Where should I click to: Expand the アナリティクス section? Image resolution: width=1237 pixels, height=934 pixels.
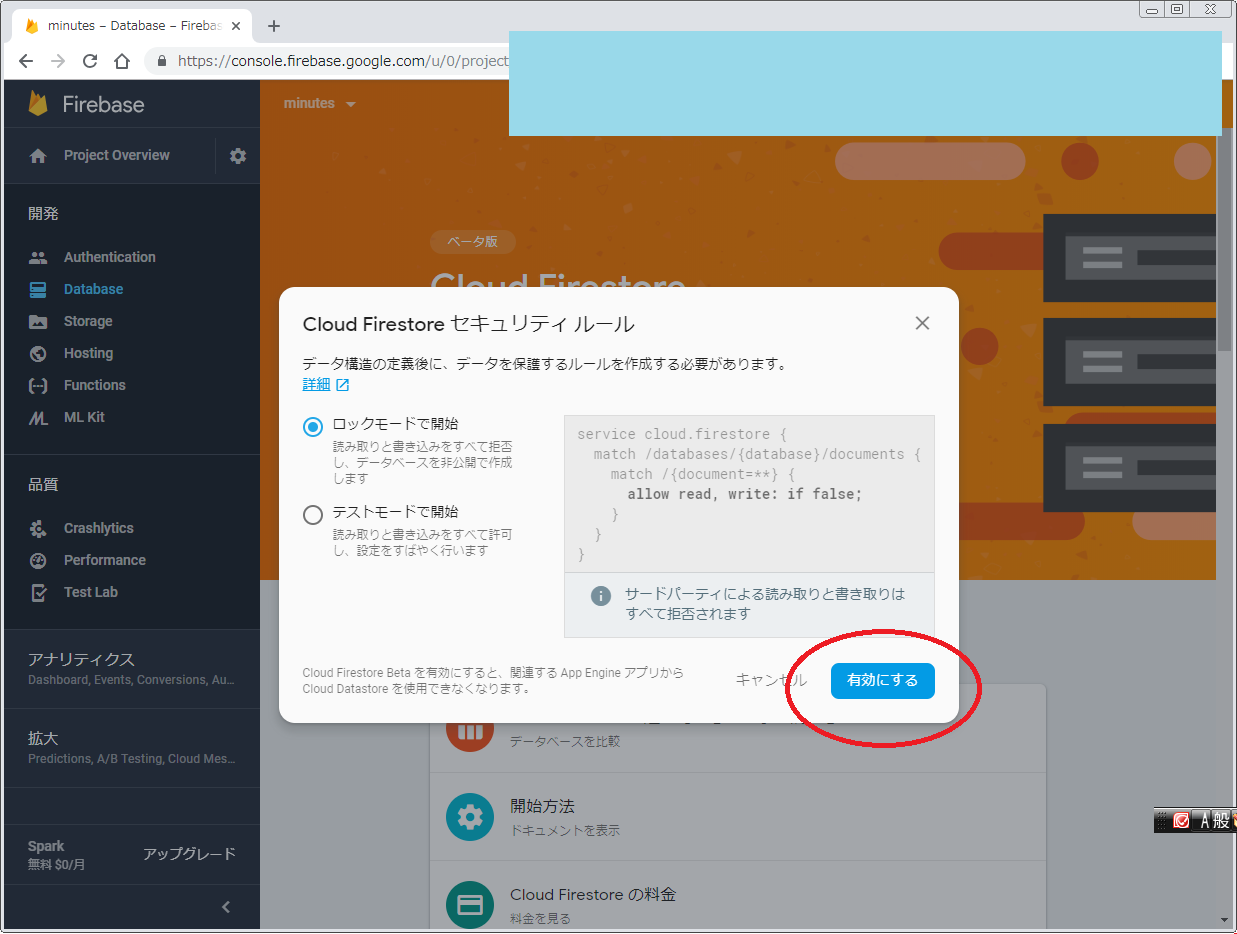click(132, 668)
